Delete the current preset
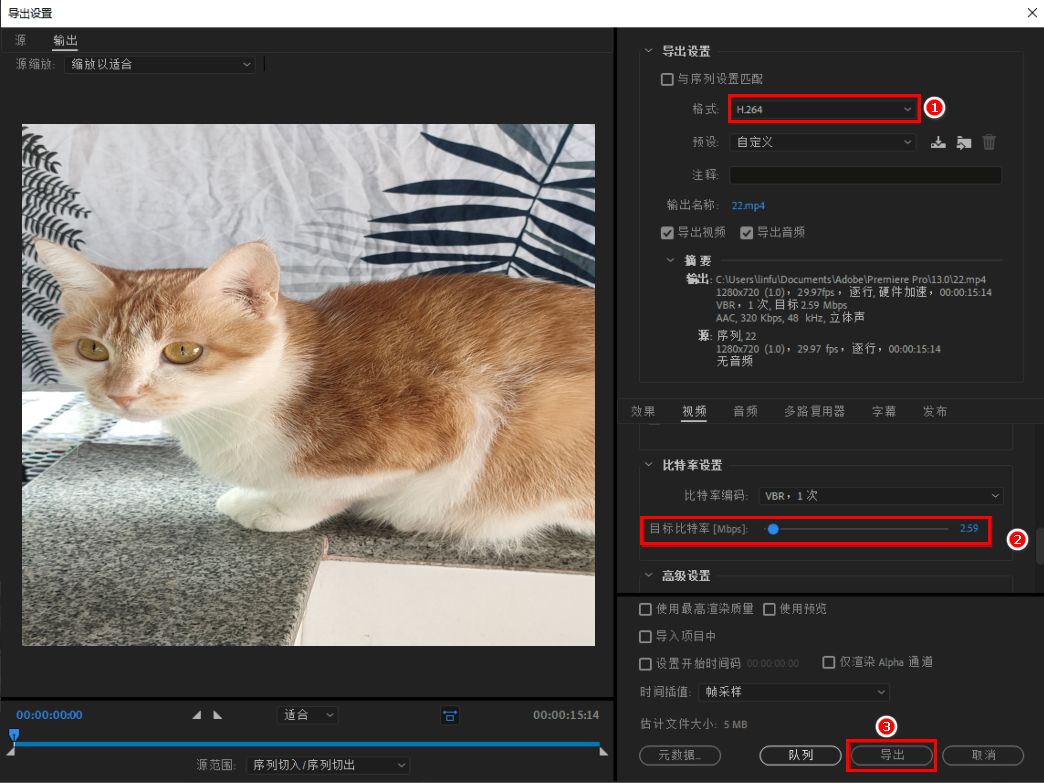The image size is (1044, 783). [988, 142]
